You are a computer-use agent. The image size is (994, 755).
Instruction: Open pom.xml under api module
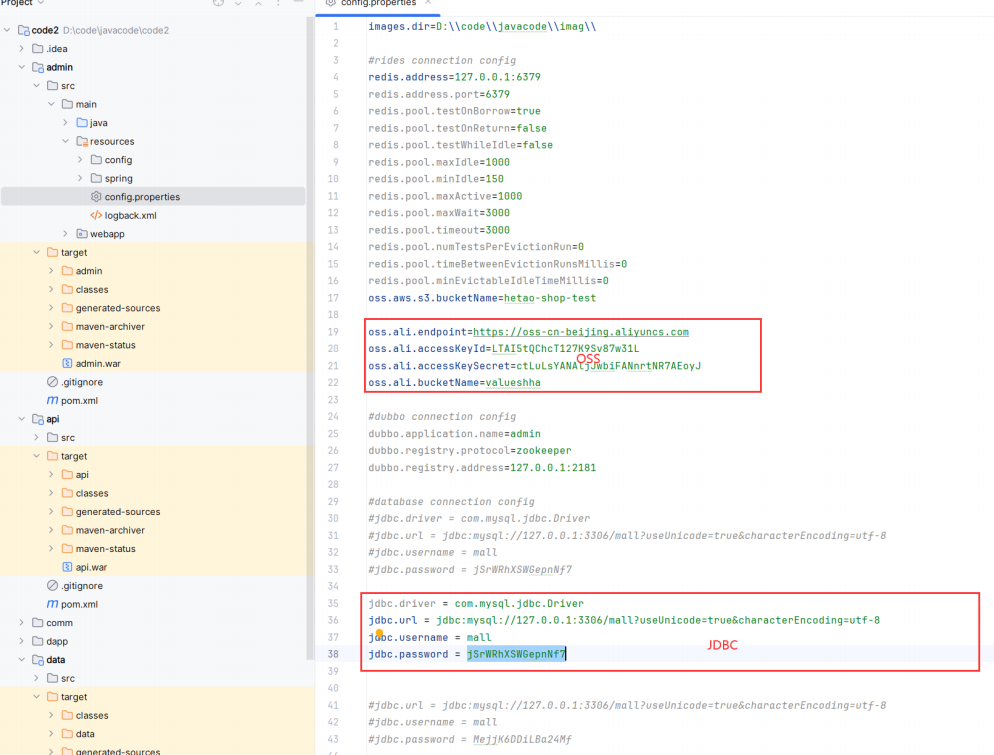tap(79, 603)
